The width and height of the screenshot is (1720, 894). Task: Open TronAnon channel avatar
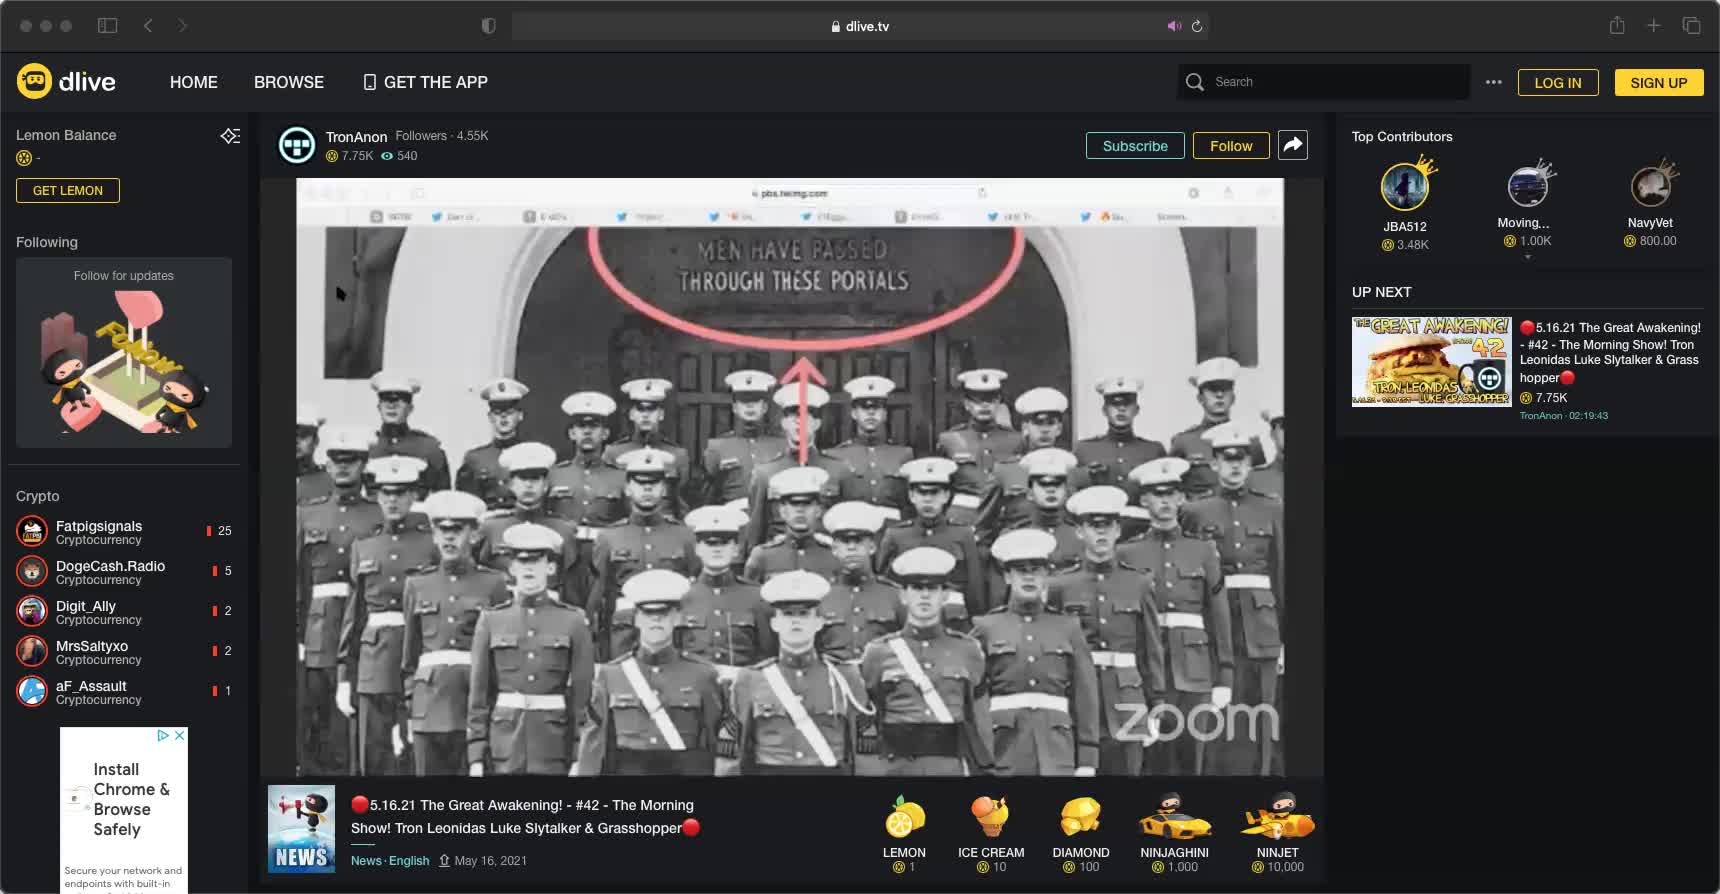coord(297,145)
